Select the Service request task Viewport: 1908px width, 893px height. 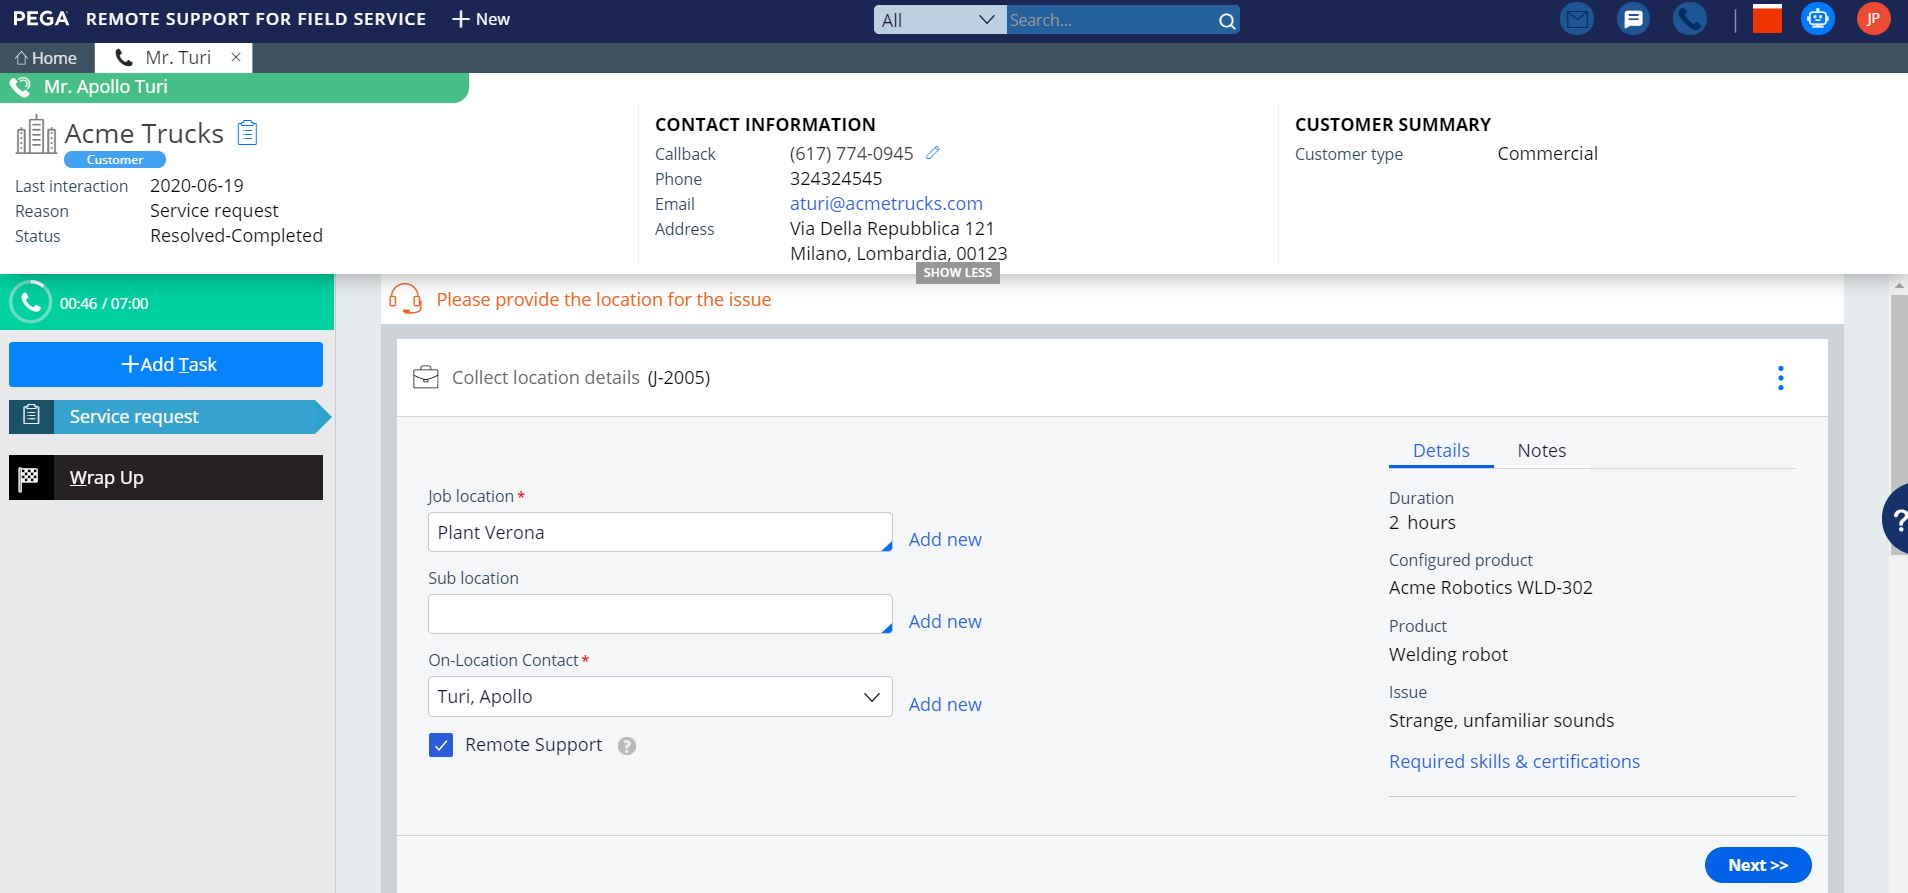pos(170,416)
